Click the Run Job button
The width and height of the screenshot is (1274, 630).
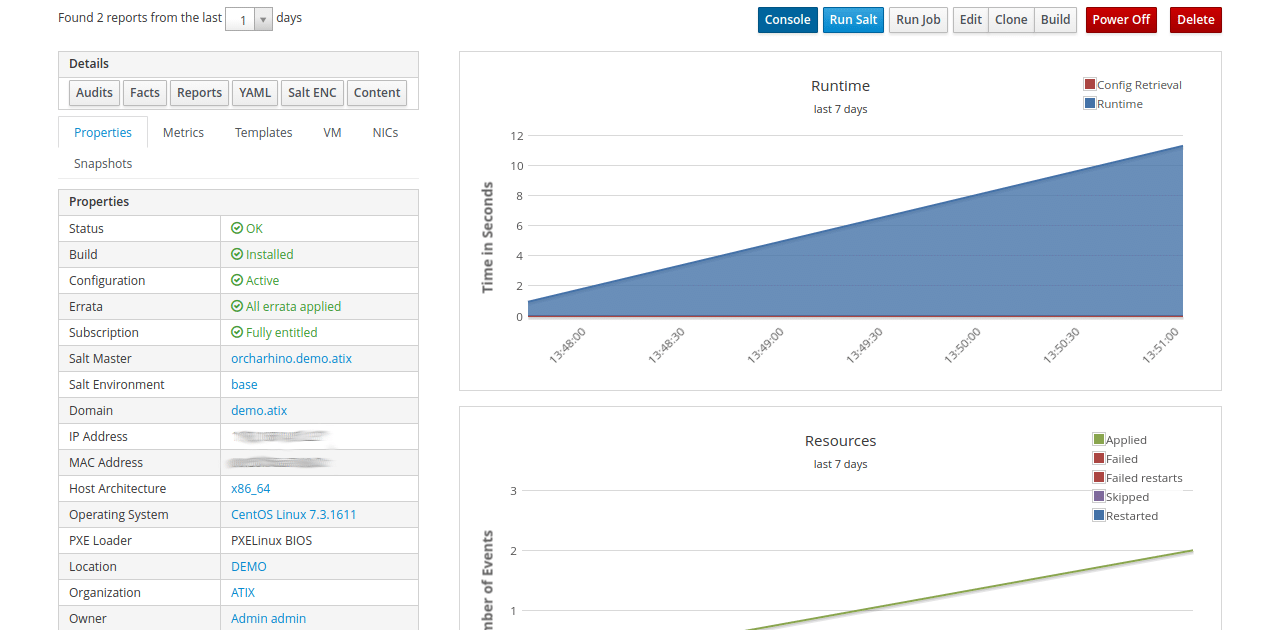point(918,20)
